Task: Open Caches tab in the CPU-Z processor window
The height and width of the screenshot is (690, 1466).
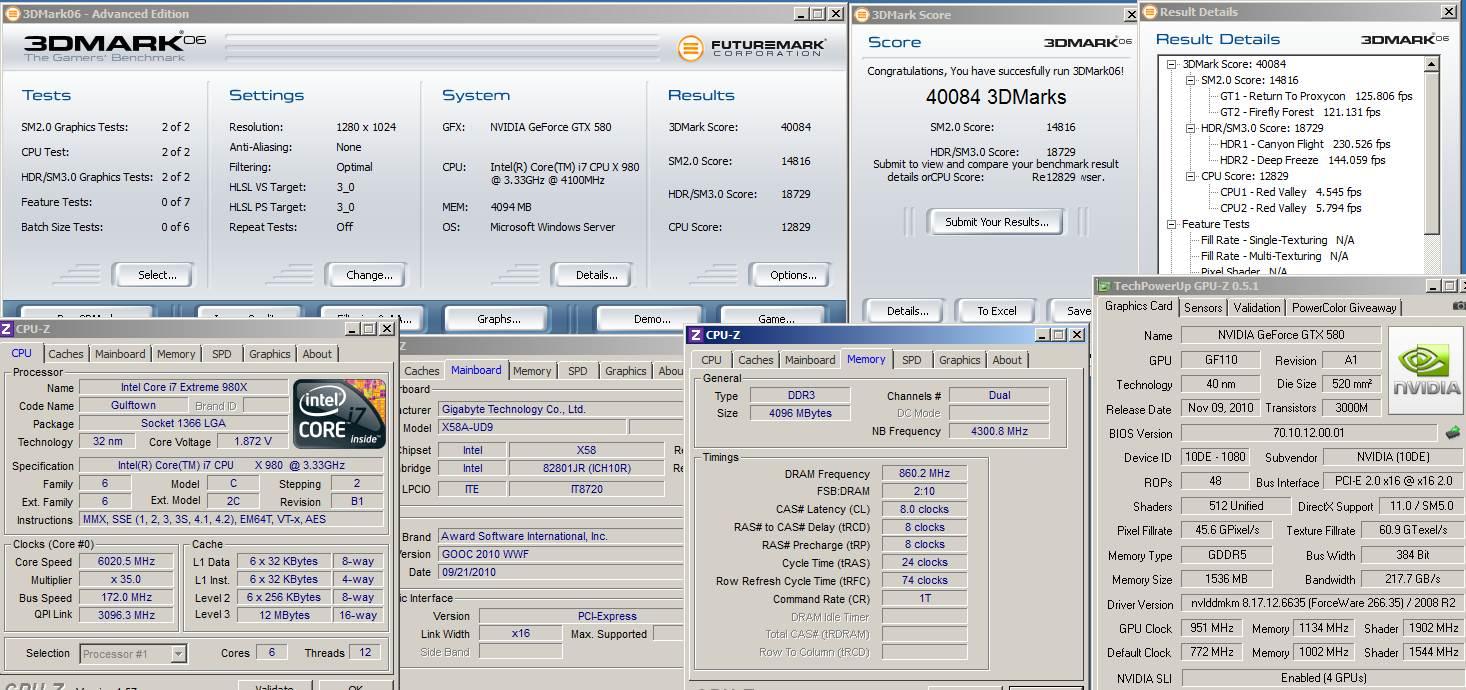Action: pyautogui.click(x=66, y=354)
